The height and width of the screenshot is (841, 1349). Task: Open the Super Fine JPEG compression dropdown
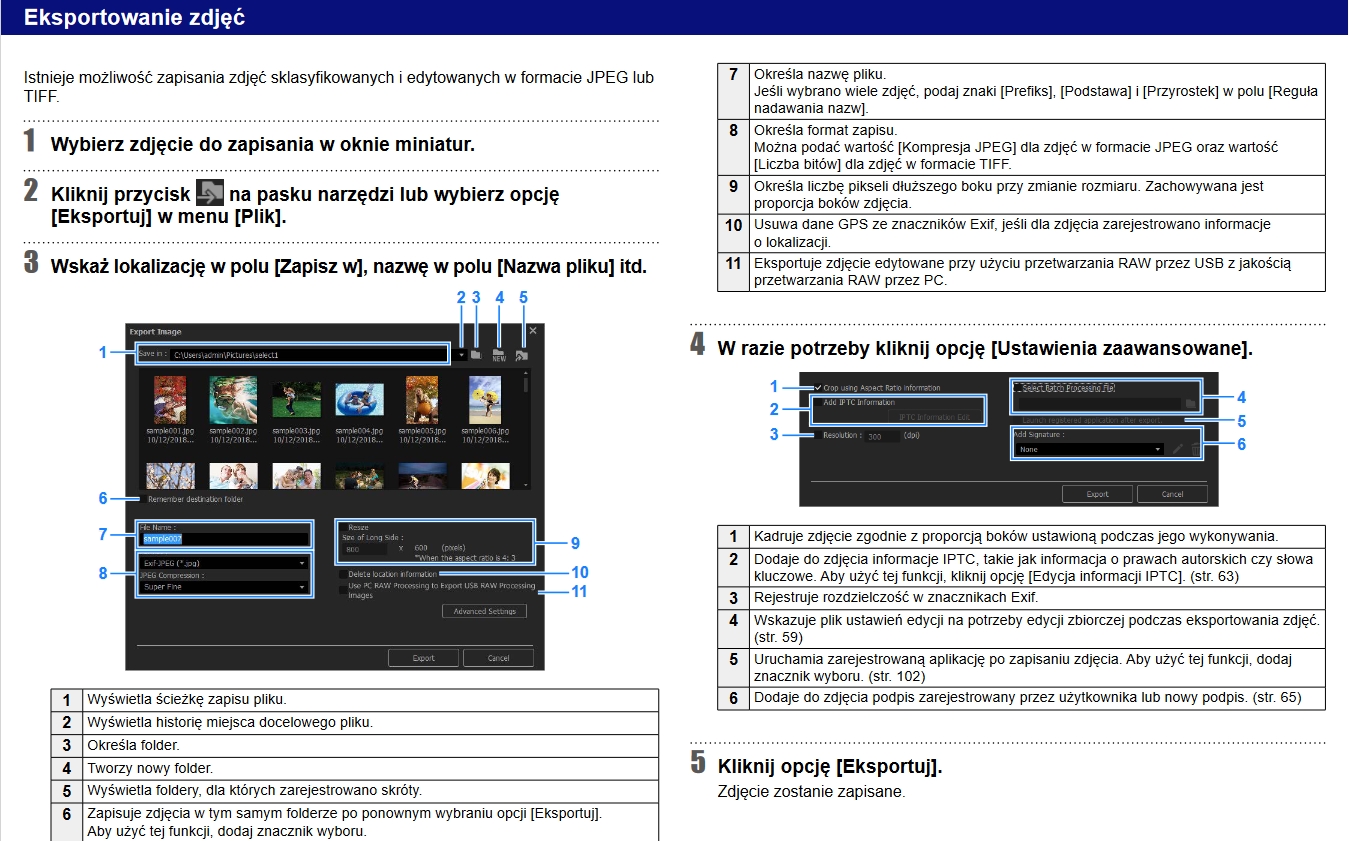224,587
